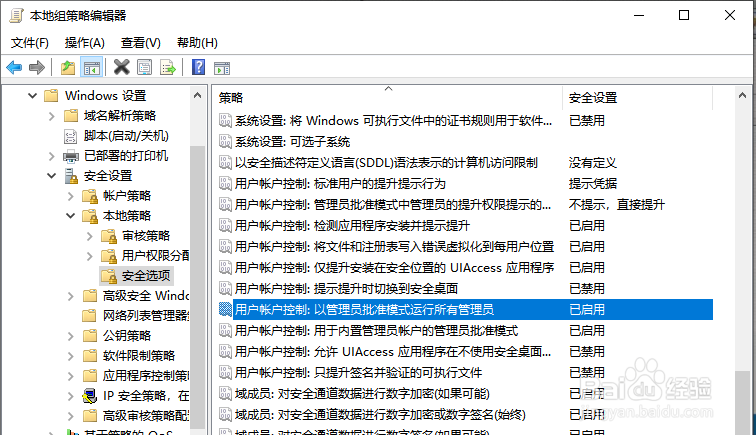756x439 pixels.
Task: Click the title bar app scroll icon
Action: pyautogui.click(x=16, y=15)
